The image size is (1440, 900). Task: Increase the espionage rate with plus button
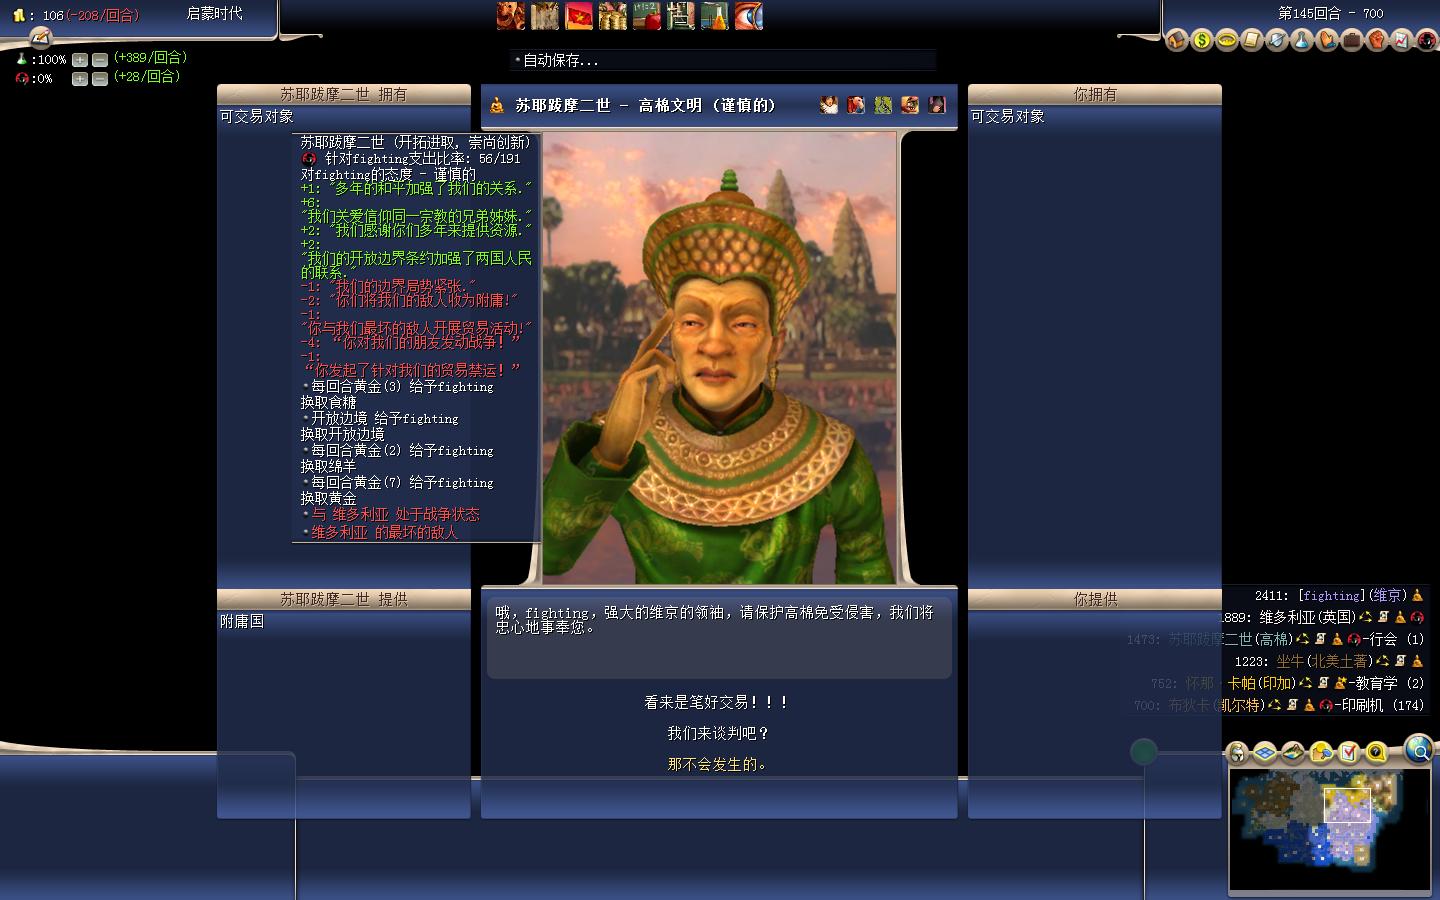click(80, 79)
